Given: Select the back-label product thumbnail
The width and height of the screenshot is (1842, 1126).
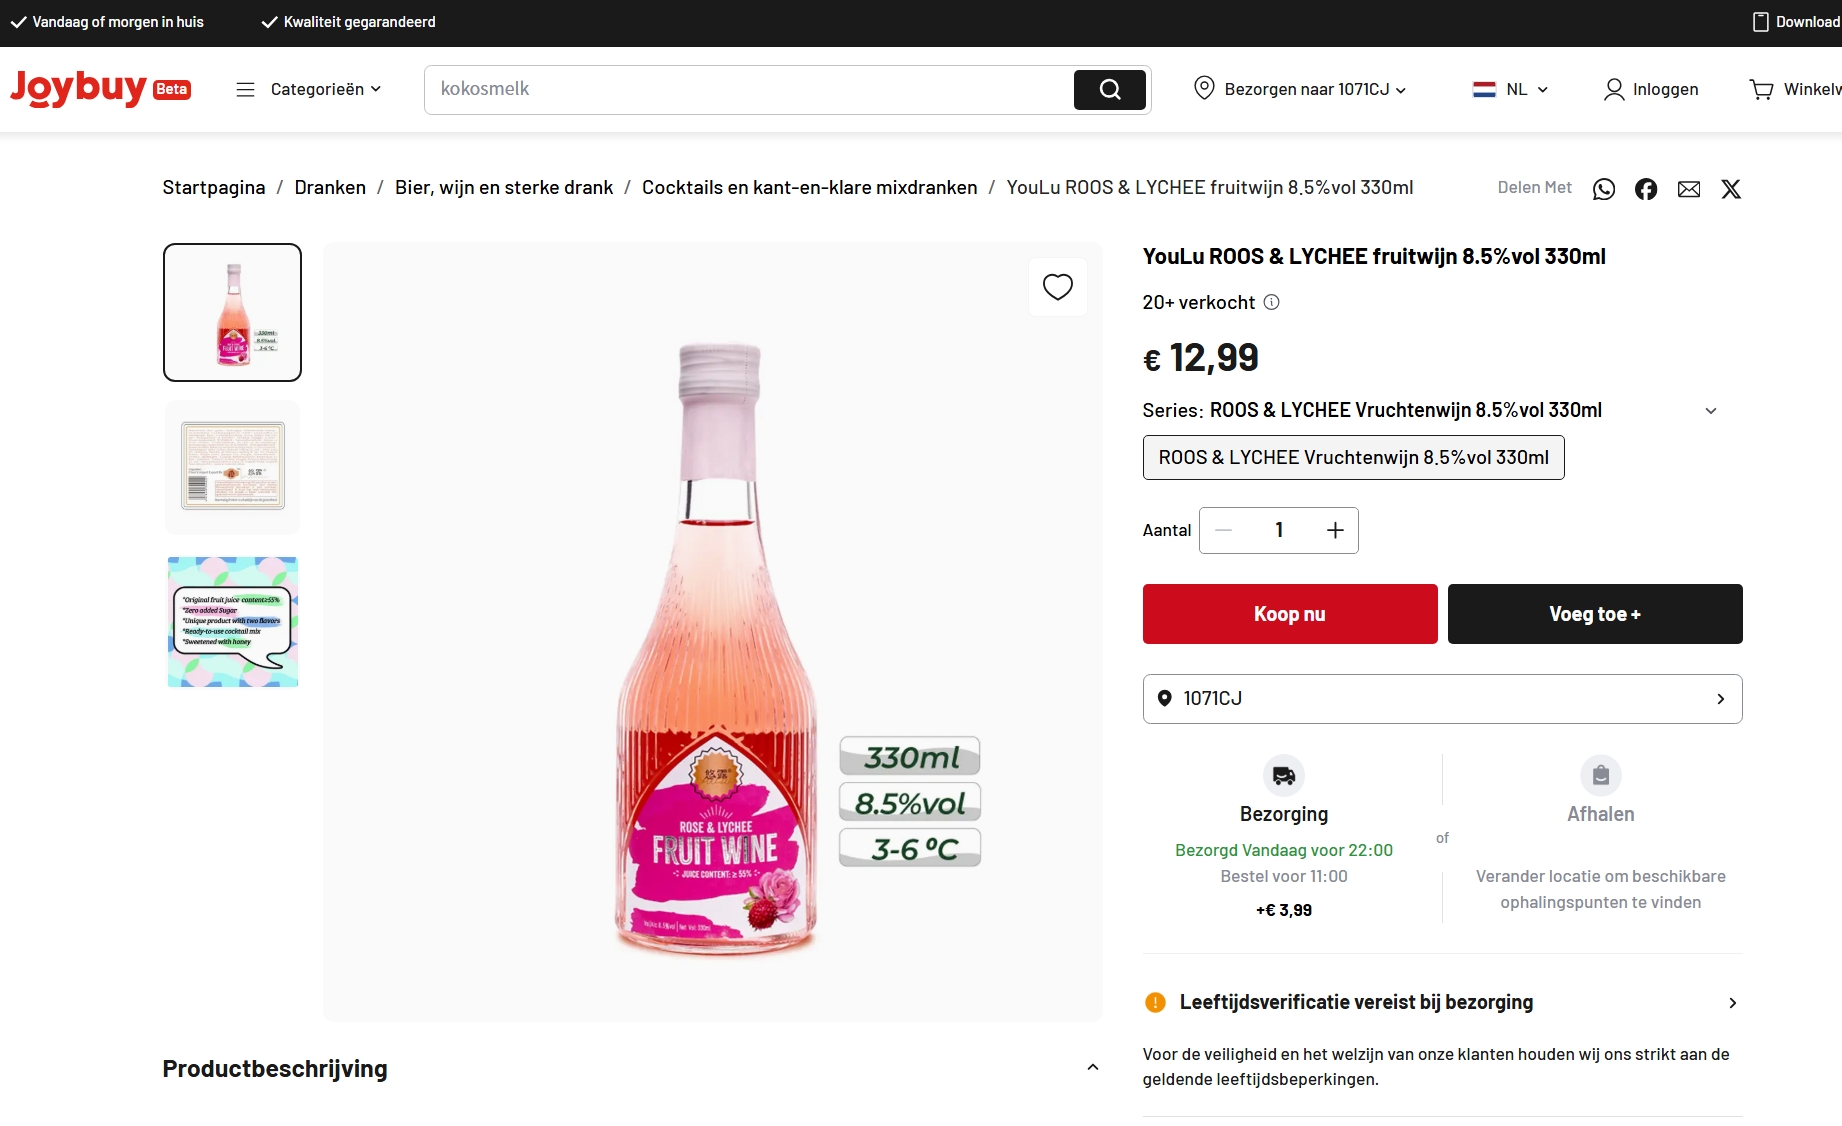Looking at the screenshot, I should pos(233,466).
